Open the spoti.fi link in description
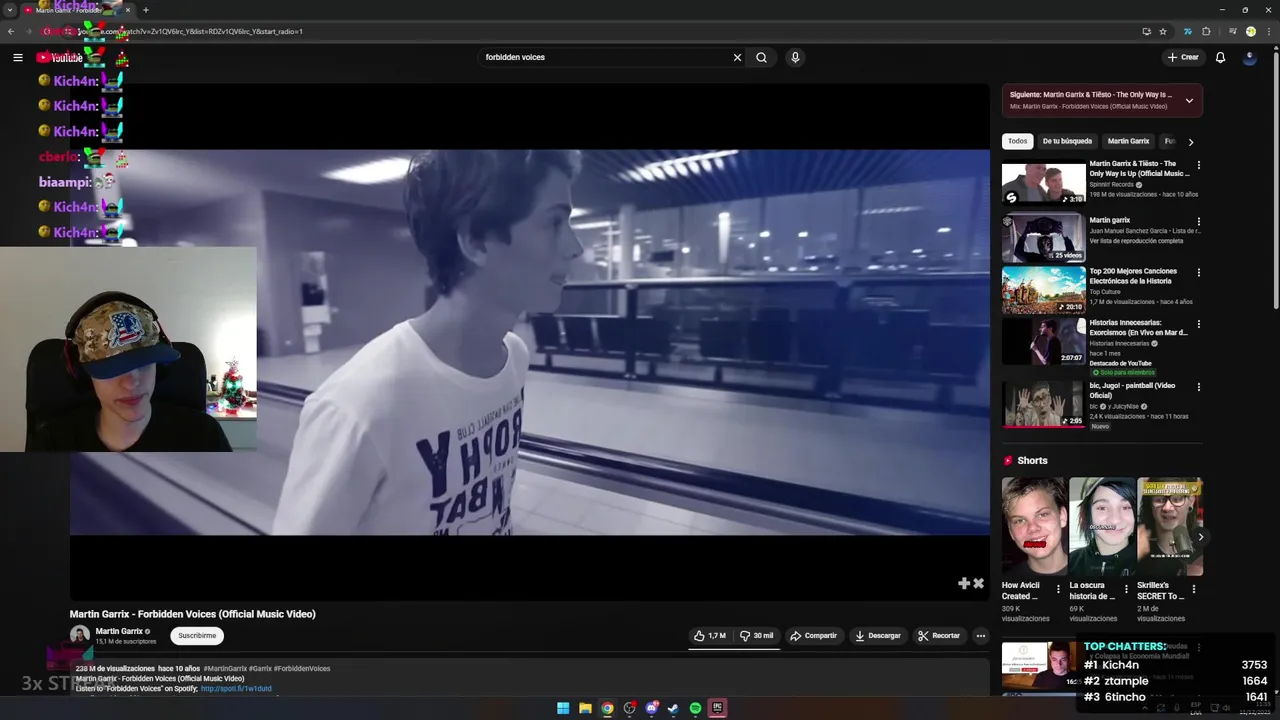The width and height of the screenshot is (1280, 720). click(x=236, y=689)
